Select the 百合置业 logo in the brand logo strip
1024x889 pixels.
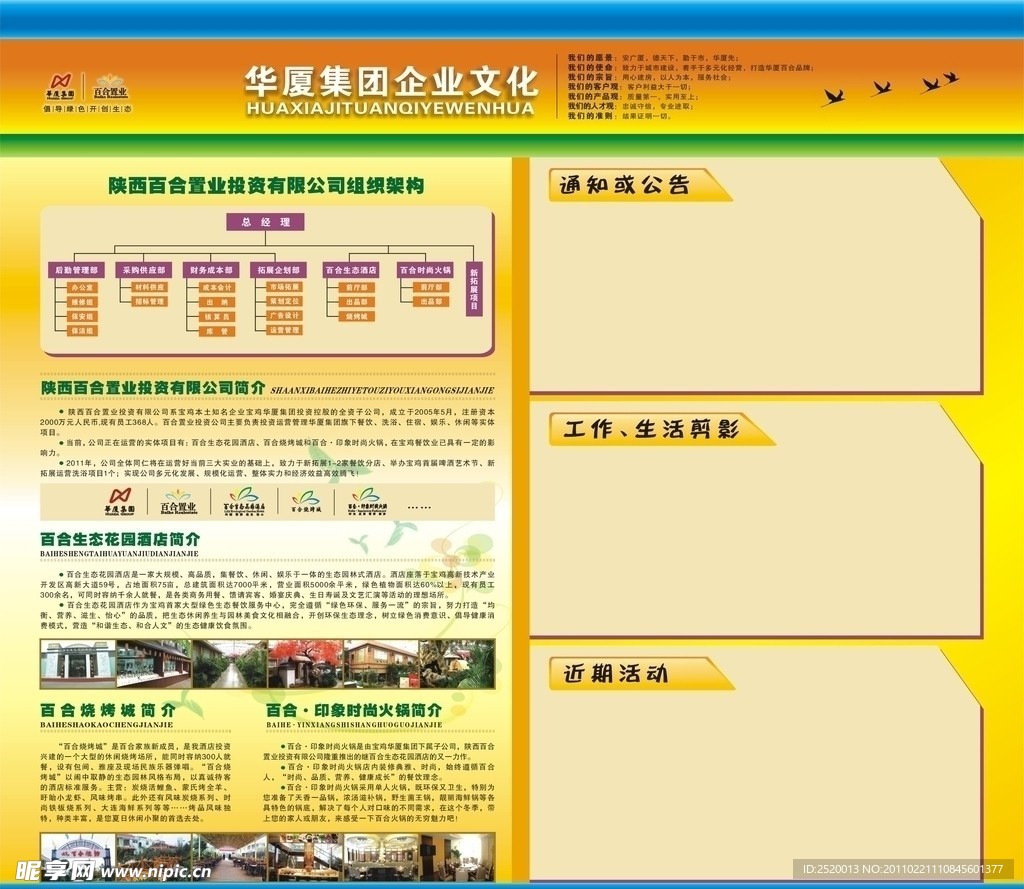178,501
